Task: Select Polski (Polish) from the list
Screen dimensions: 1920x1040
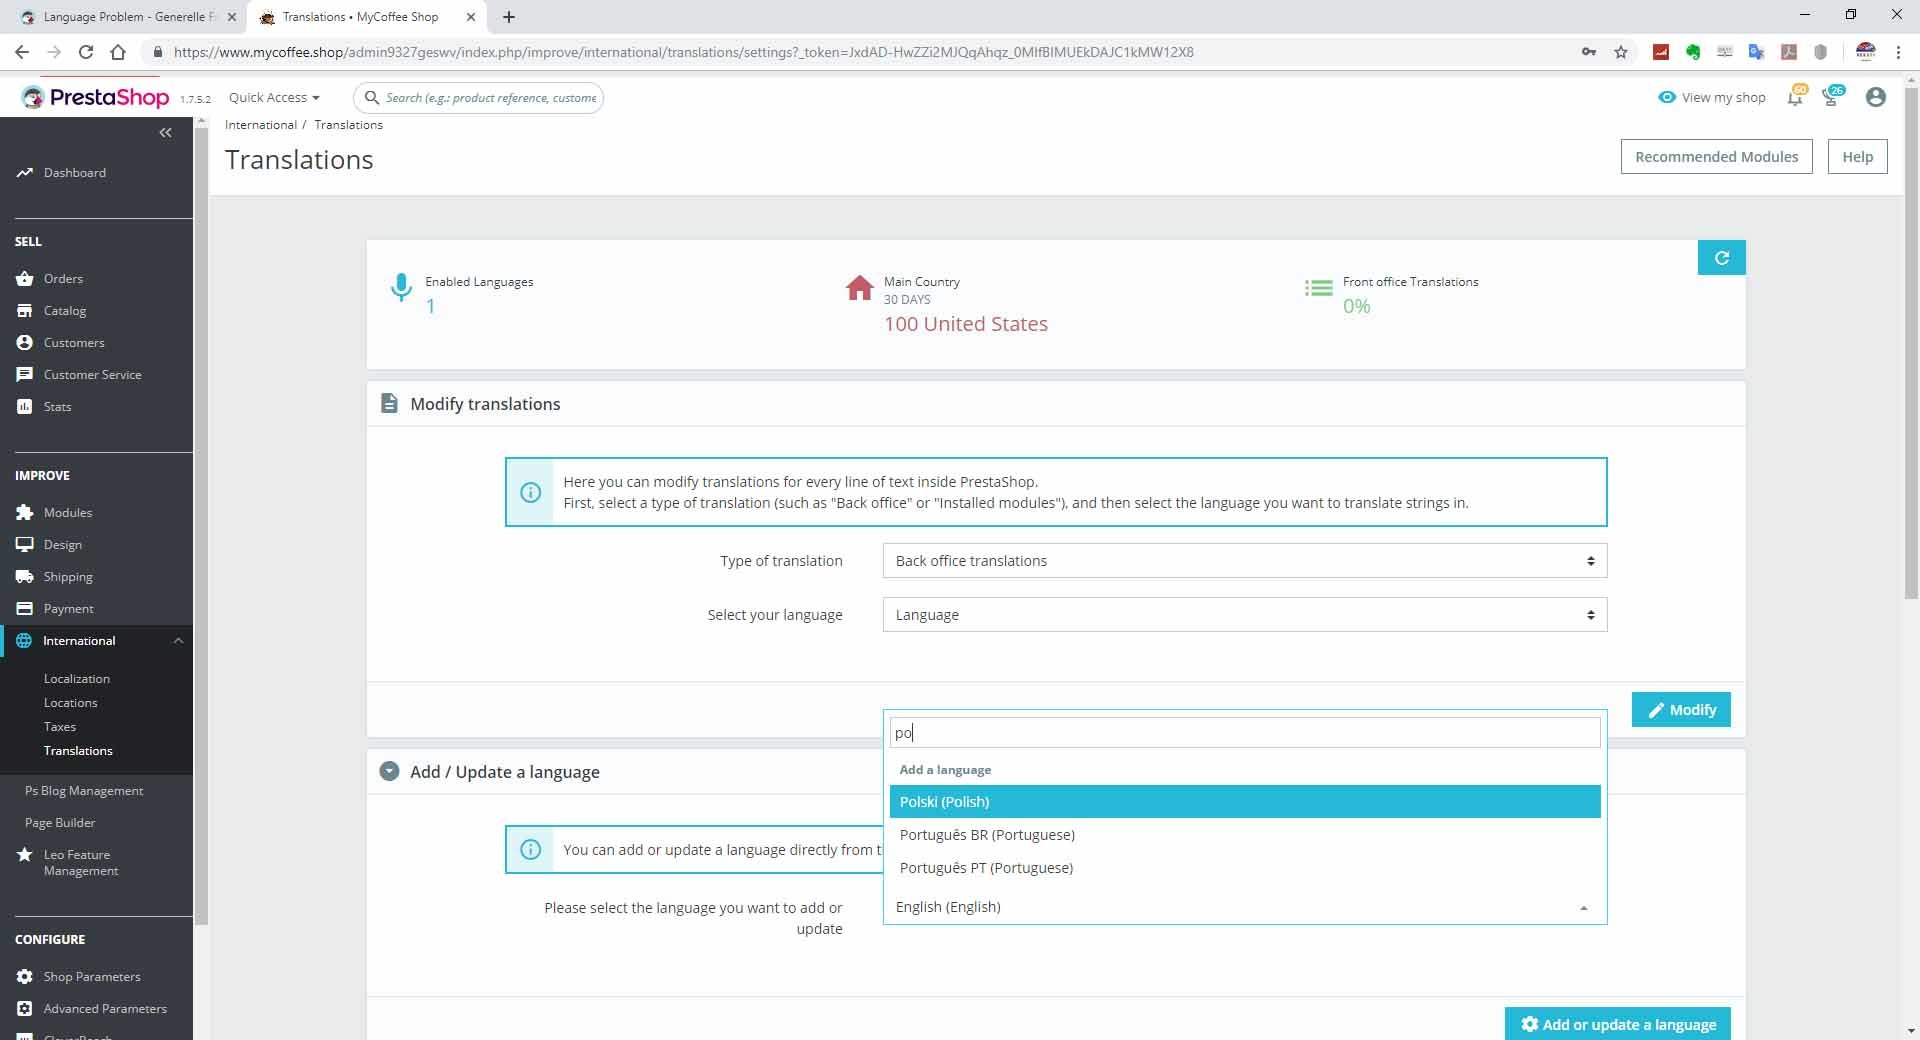Action: click(x=1245, y=802)
